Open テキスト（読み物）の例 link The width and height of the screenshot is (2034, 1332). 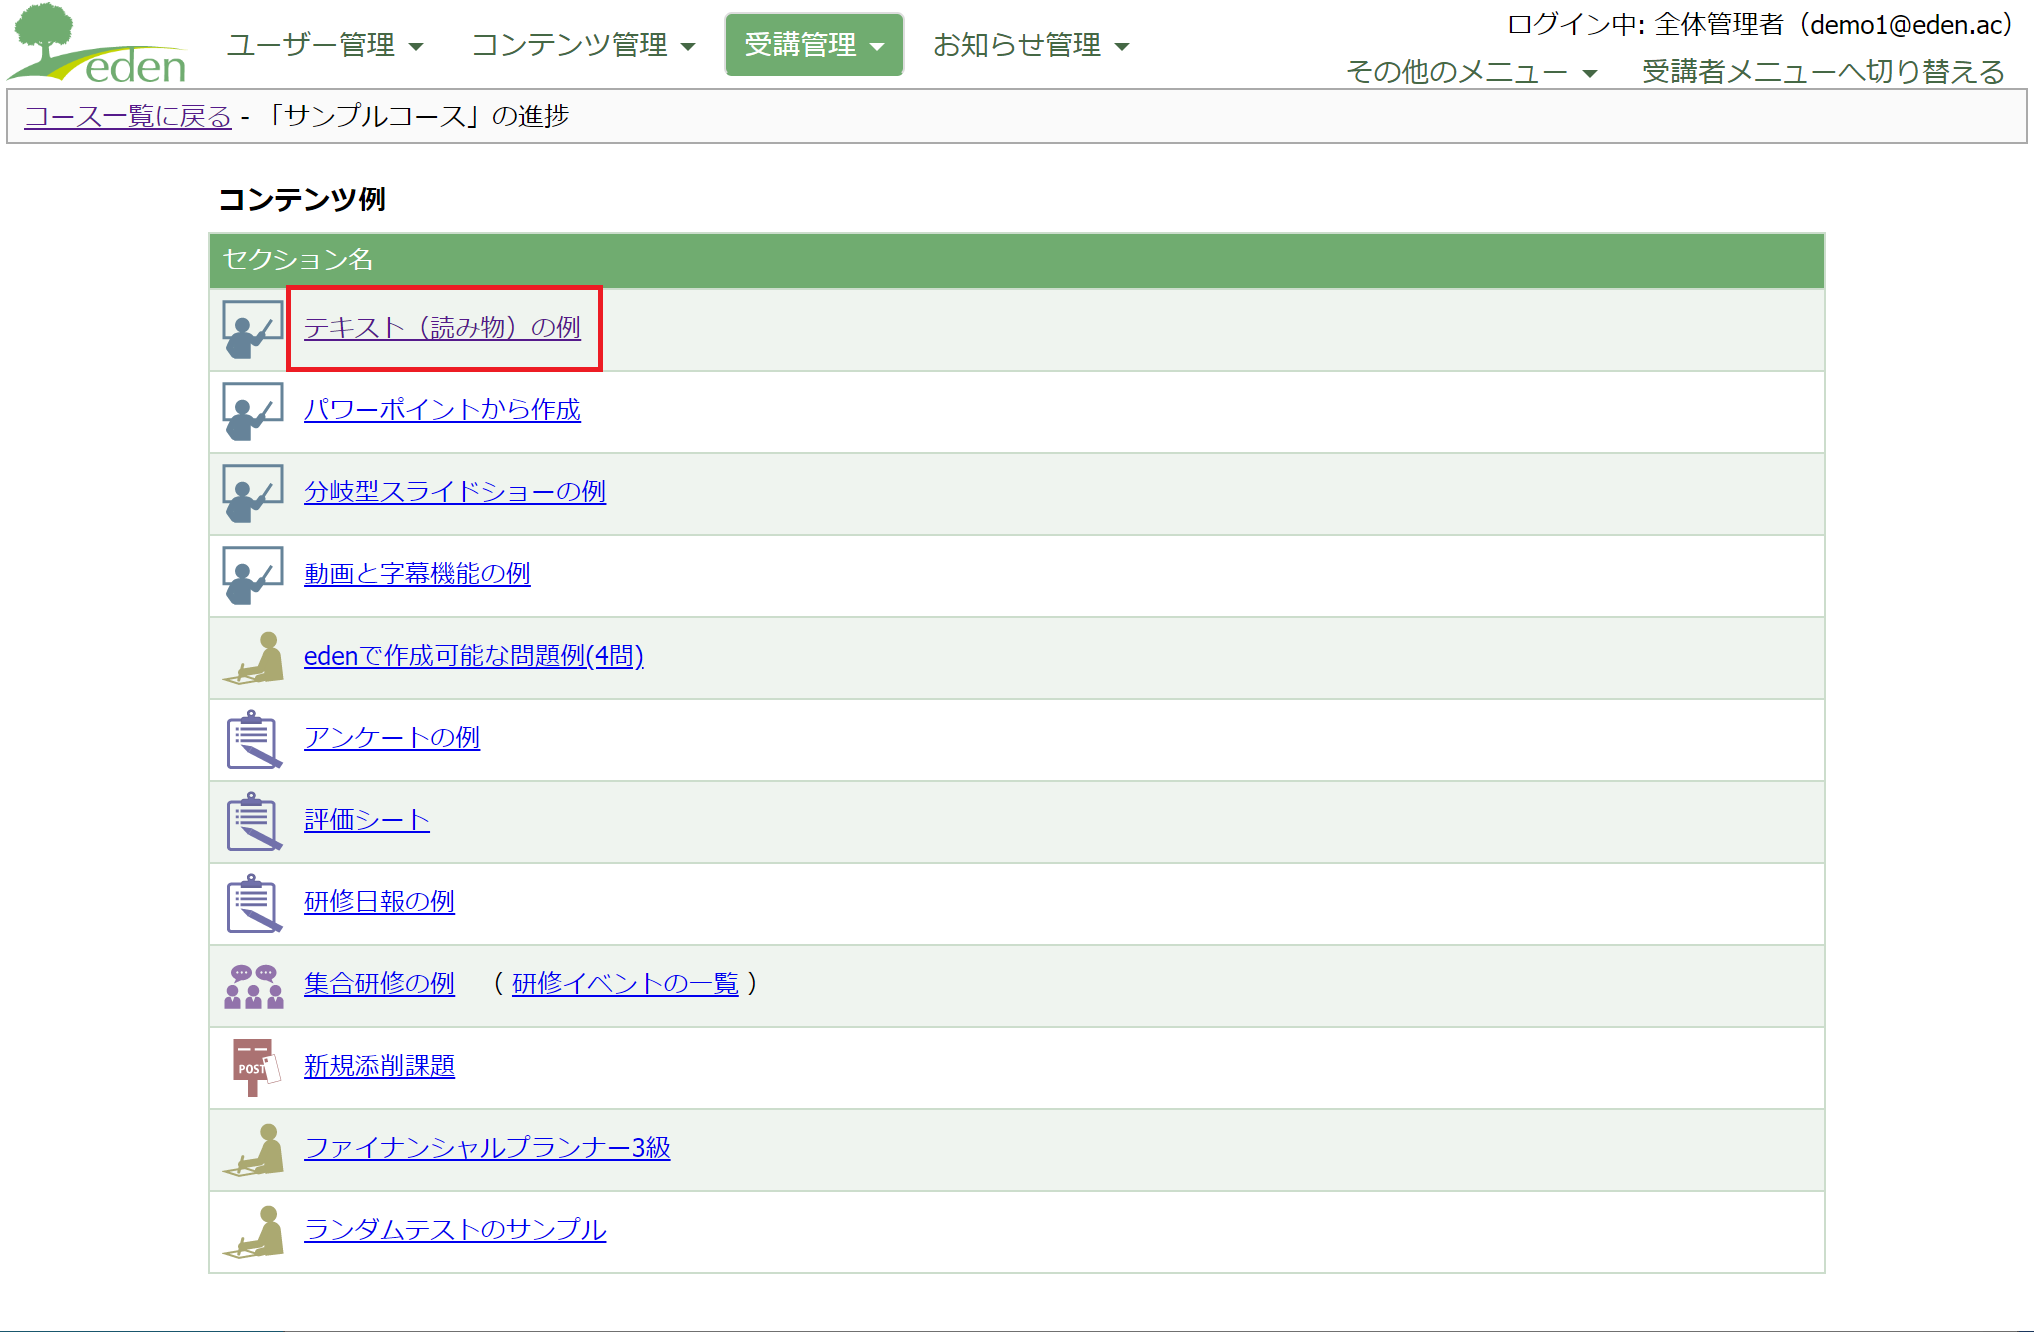click(442, 328)
